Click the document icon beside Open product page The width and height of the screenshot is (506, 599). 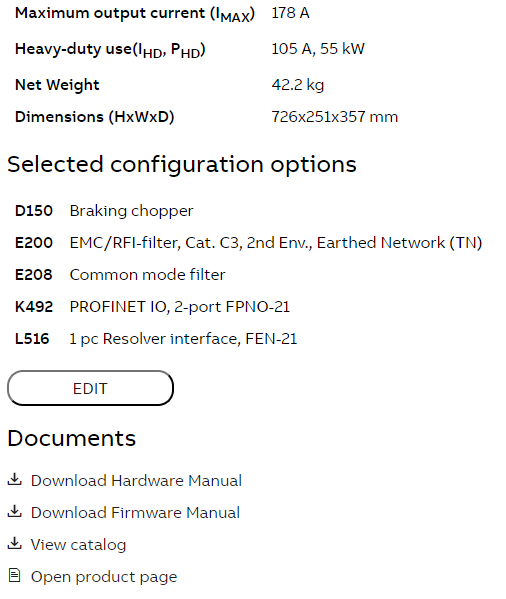click(15, 575)
